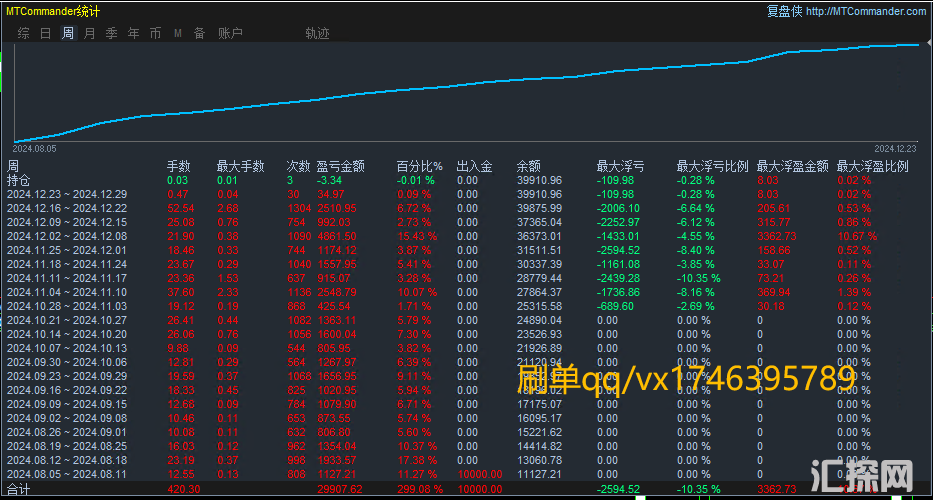Select the 2024.08.05 ~ 2024.08.11 week row
933x500 pixels.
(67, 473)
